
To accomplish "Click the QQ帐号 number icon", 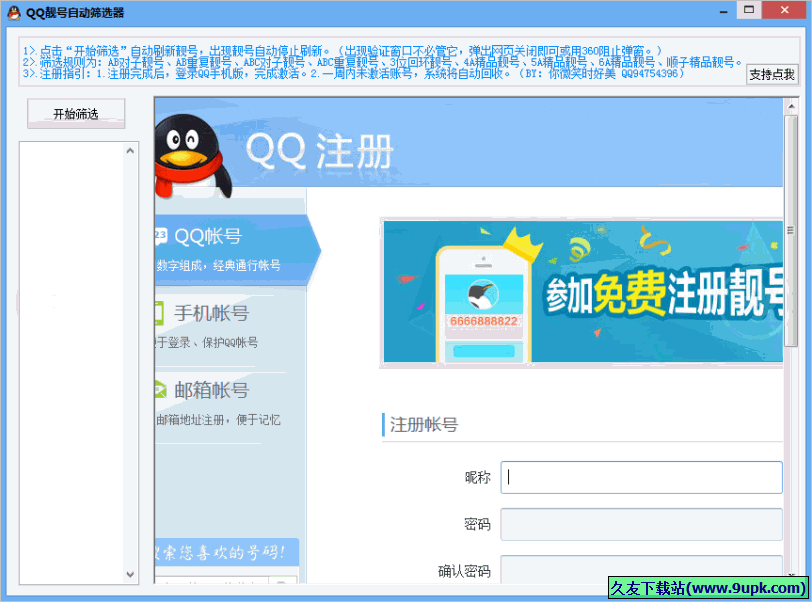I will point(161,236).
